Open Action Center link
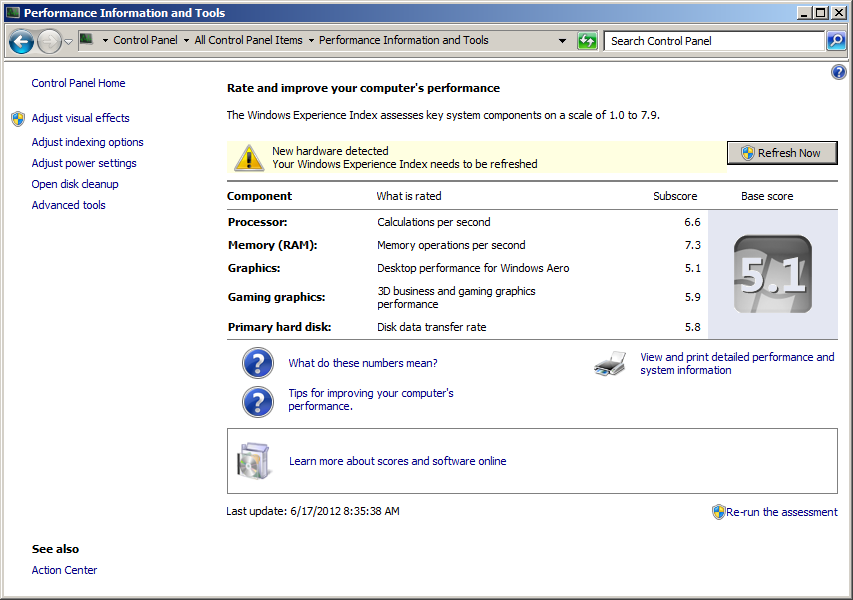Image resolution: width=853 pixels, height=600 pixels. click(64, 570)
